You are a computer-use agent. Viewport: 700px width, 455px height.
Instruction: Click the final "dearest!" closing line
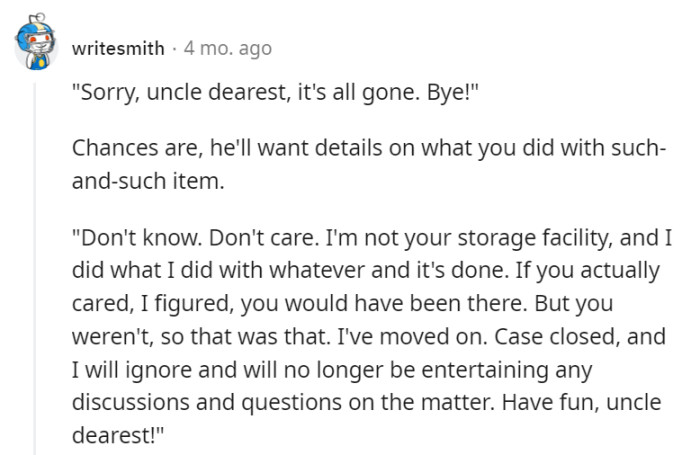coord(116,436)
